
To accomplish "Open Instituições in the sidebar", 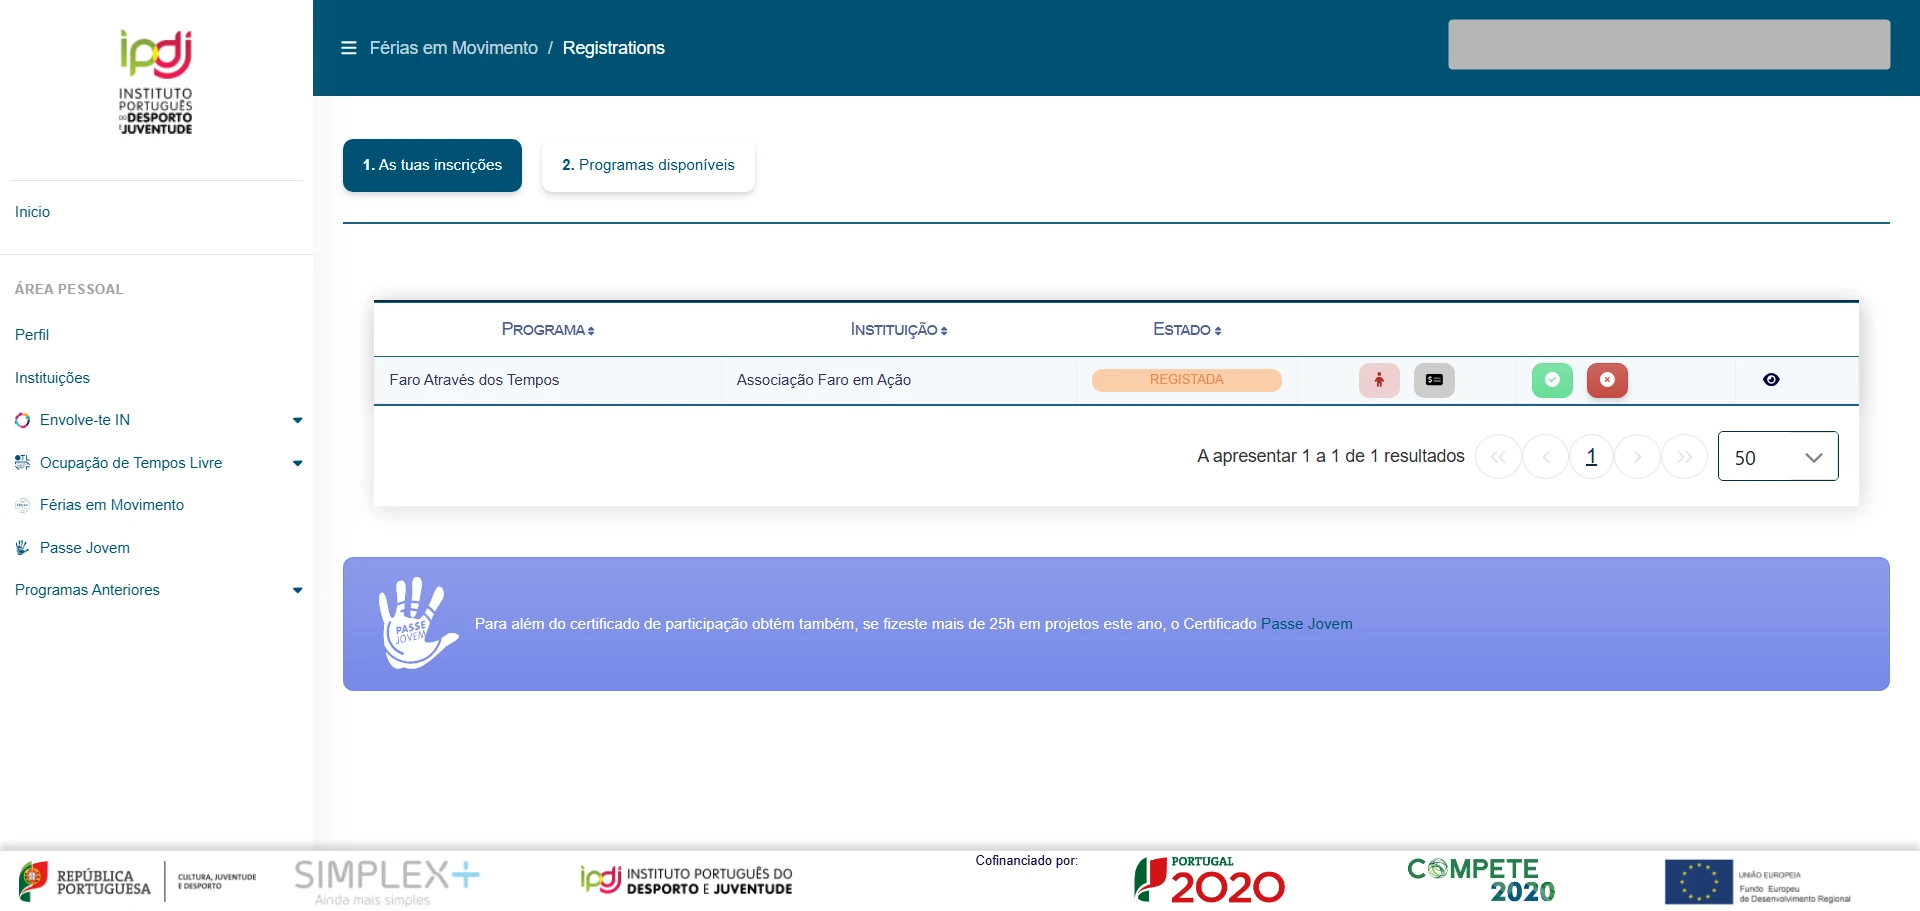I will point(52,378).
